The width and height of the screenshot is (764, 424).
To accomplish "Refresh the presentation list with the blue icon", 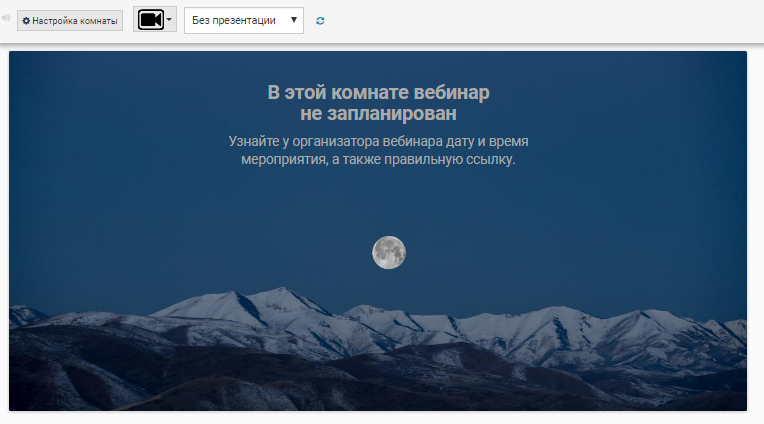I will 320,20.
